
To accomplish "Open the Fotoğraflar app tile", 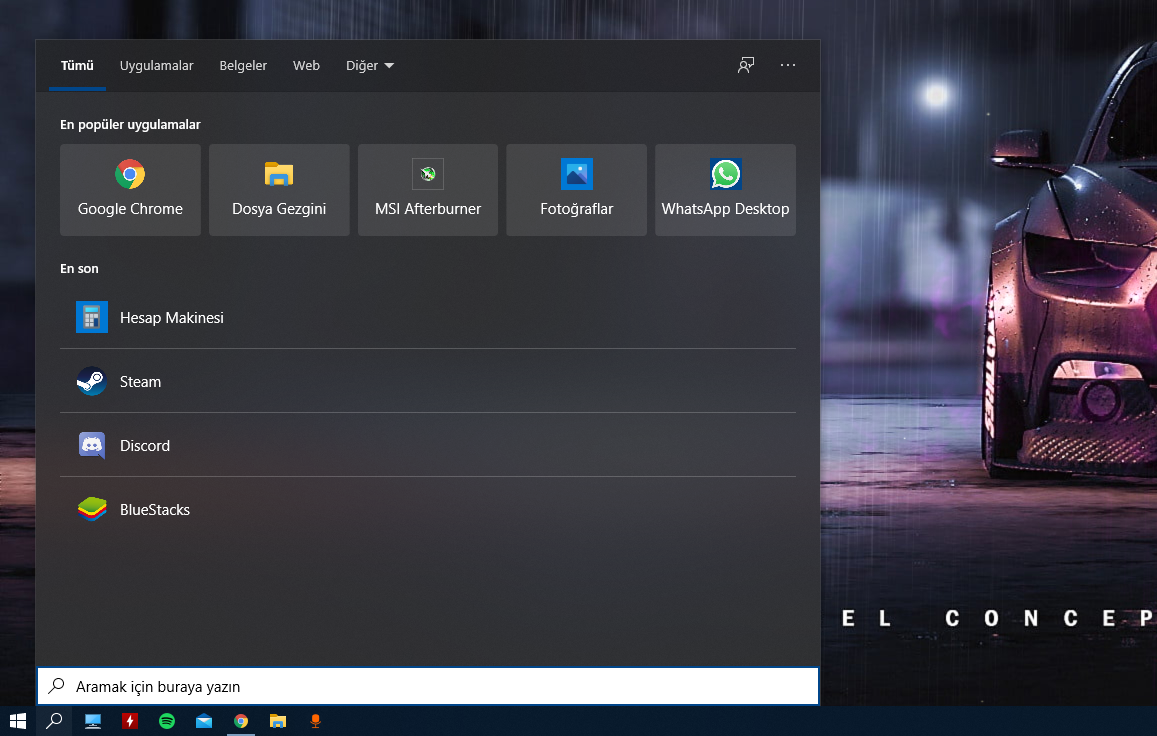I will point(576,190).
